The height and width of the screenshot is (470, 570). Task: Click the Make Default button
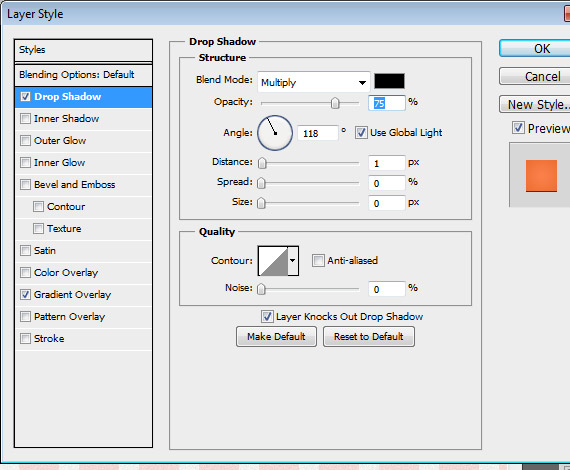[x=276, y=337]
